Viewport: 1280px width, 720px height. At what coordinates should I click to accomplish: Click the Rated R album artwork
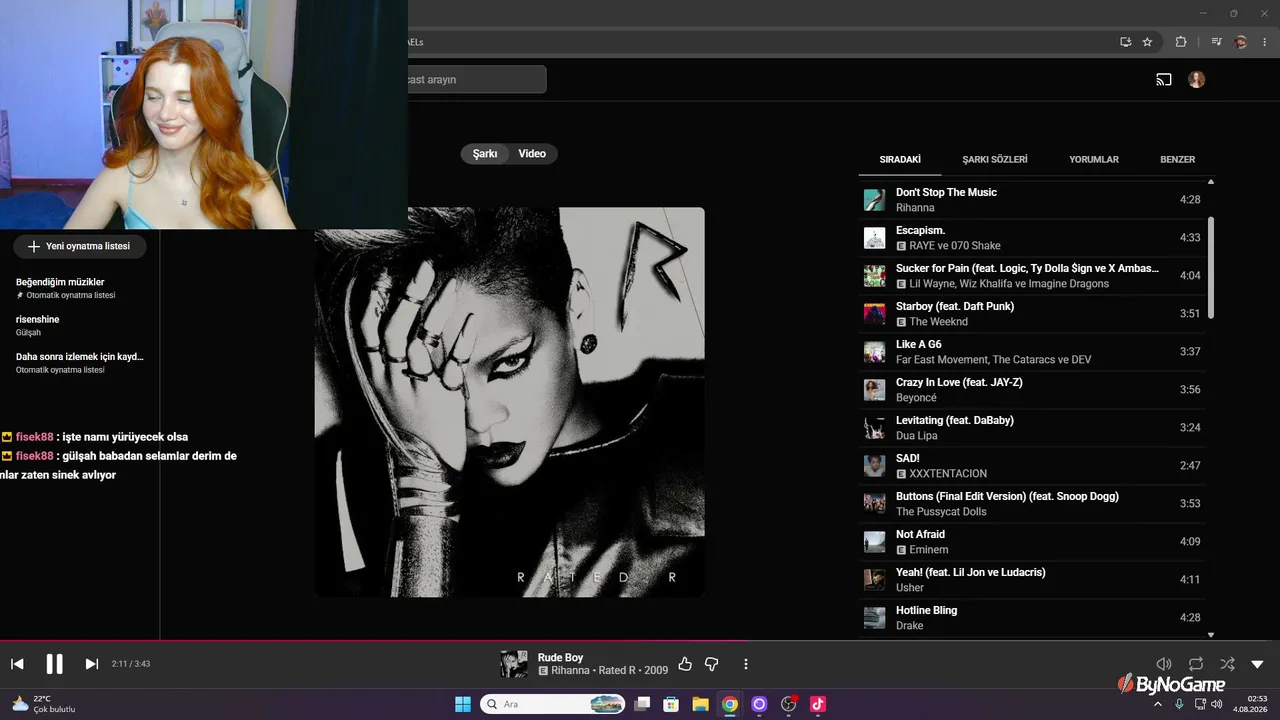click(x=510, y=402)
